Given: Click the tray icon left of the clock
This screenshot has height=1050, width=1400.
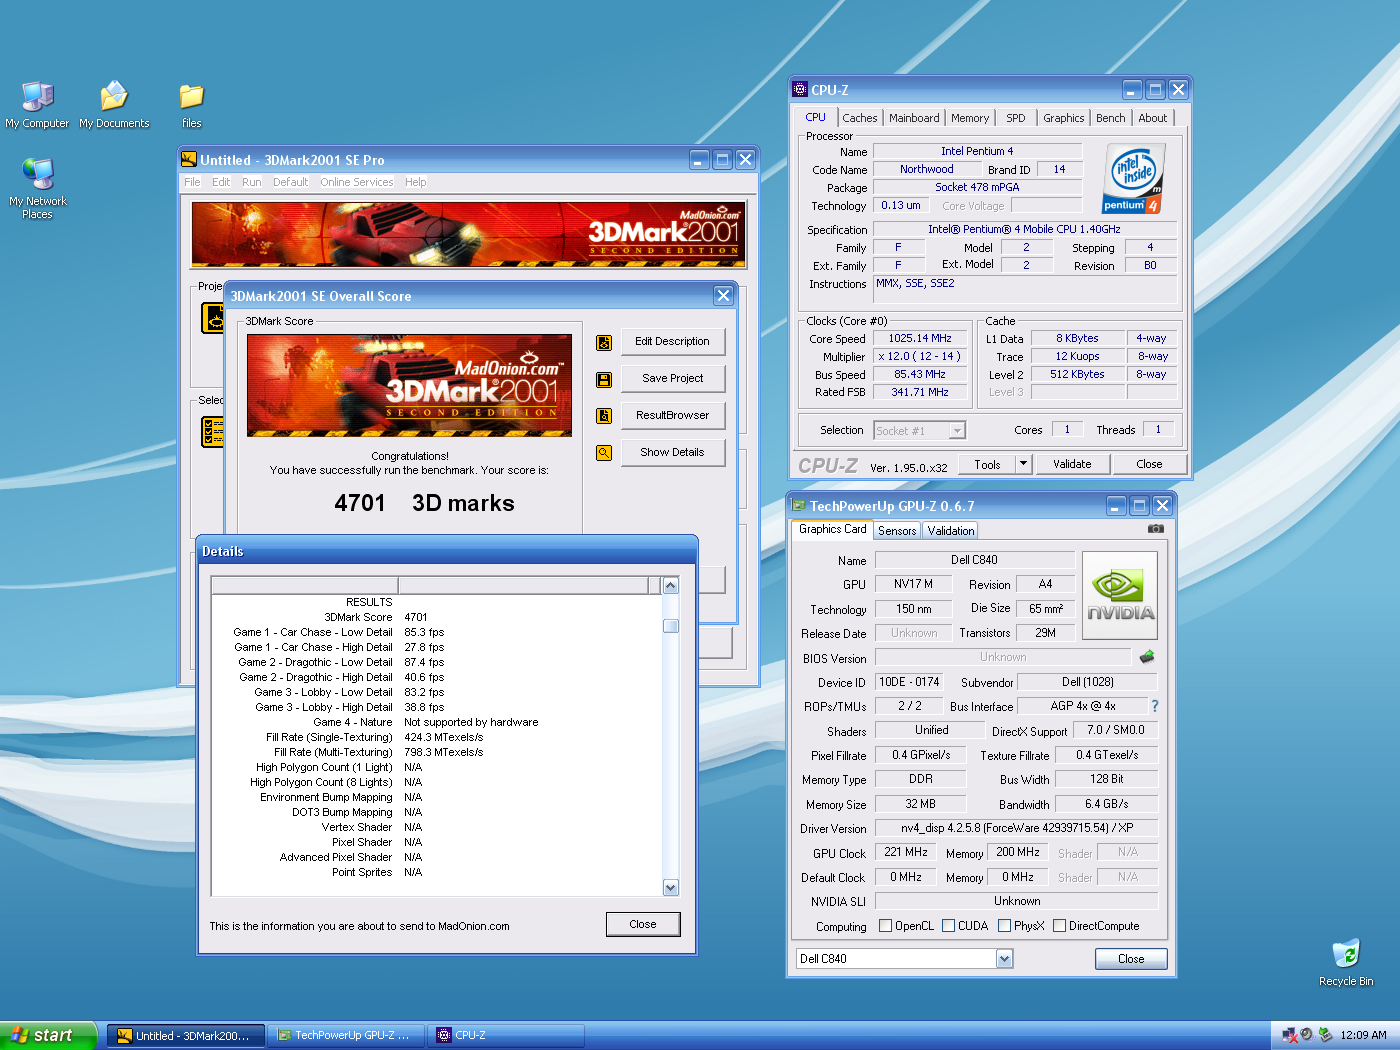Looking at the screenshot, I should [x=1325, y=1035].
